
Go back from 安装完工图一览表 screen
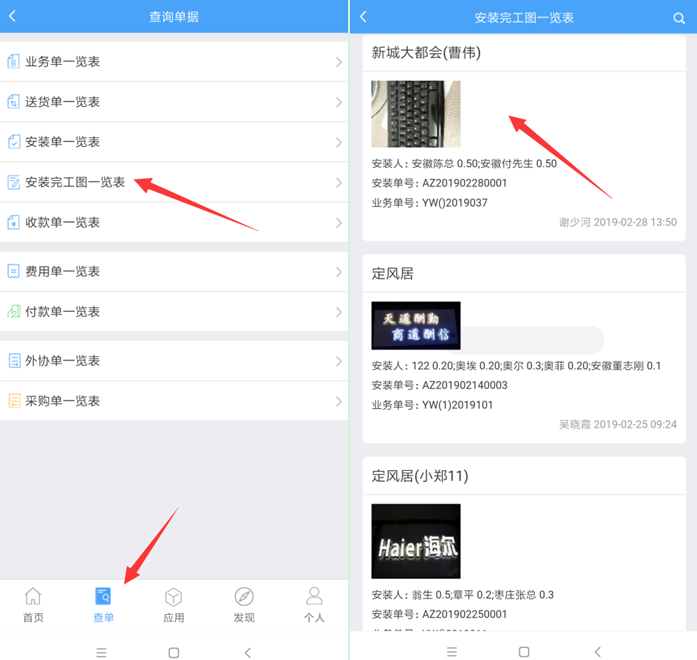pyautogui.click(x=363, y=17)
